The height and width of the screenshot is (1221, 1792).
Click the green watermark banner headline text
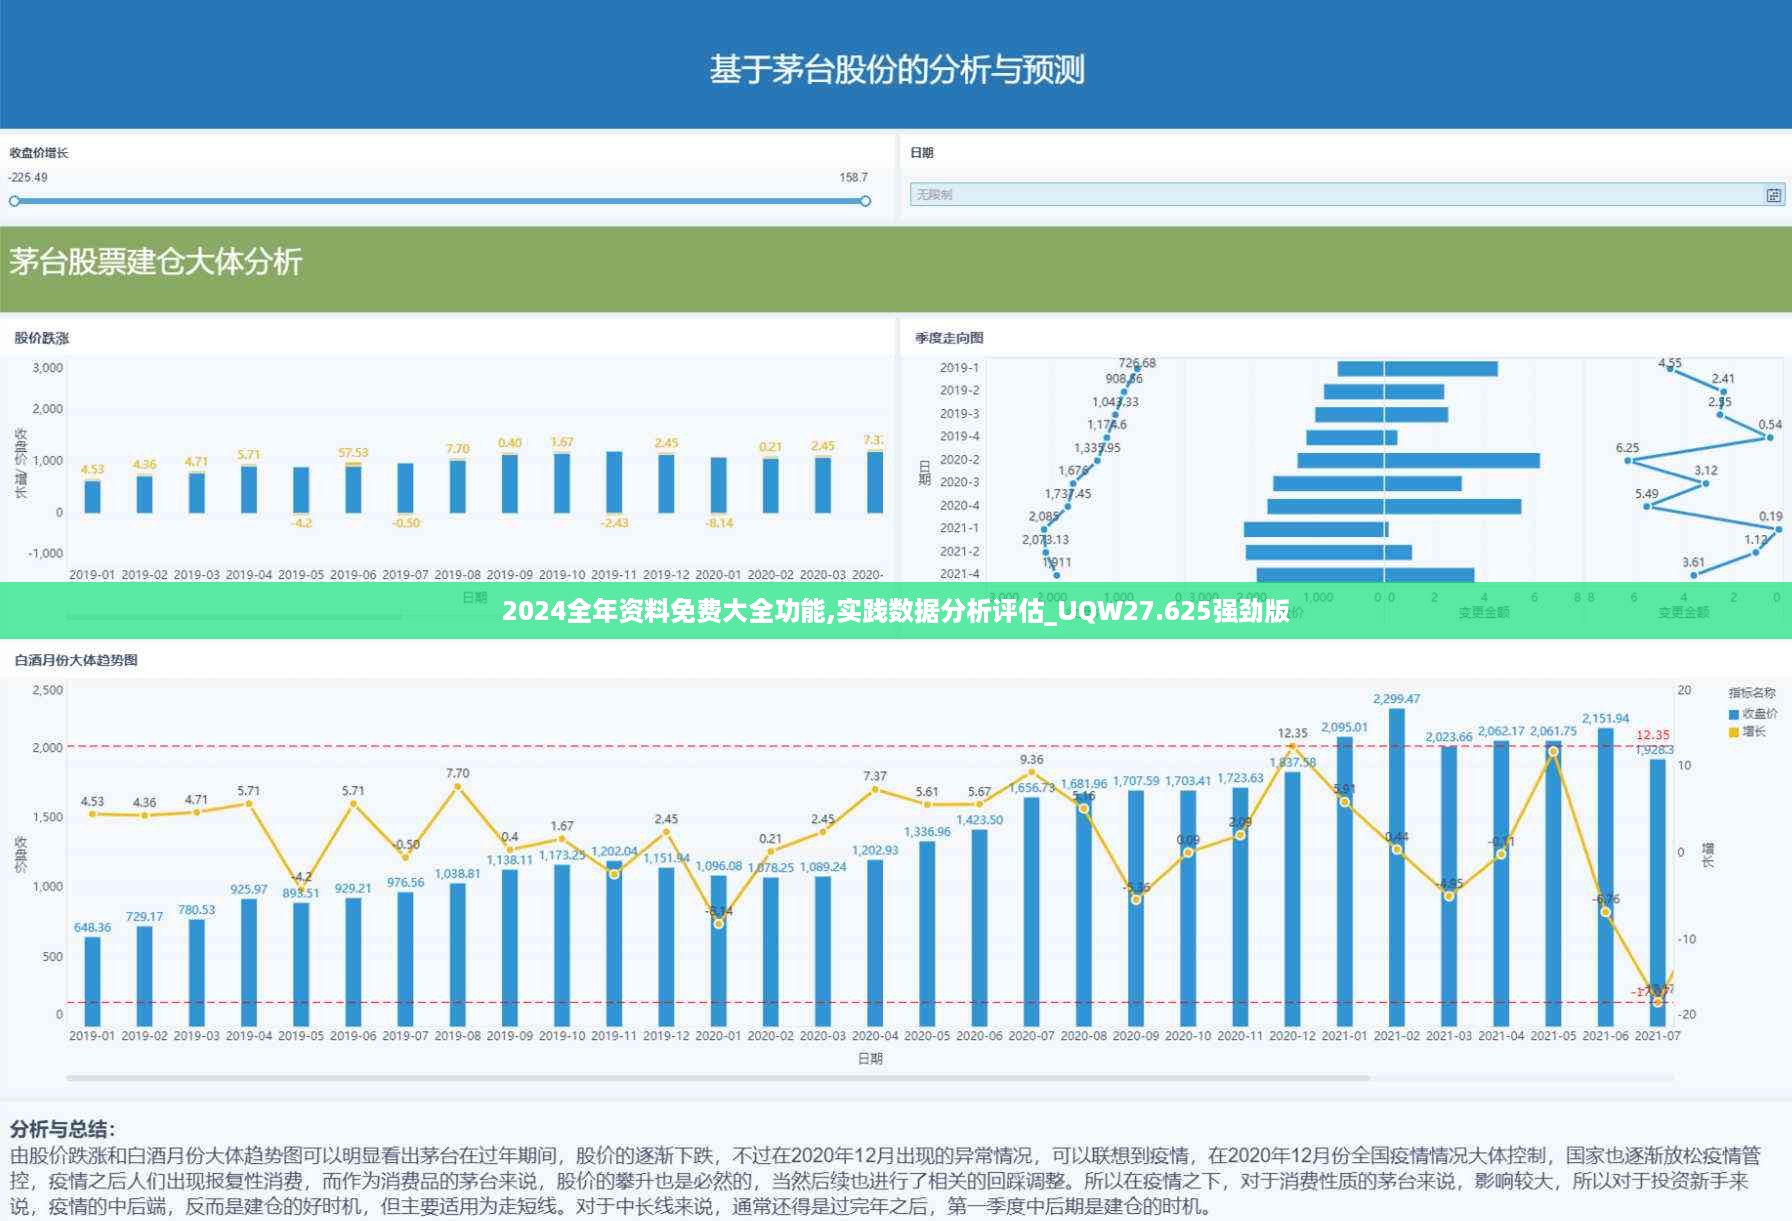point(896,611)
